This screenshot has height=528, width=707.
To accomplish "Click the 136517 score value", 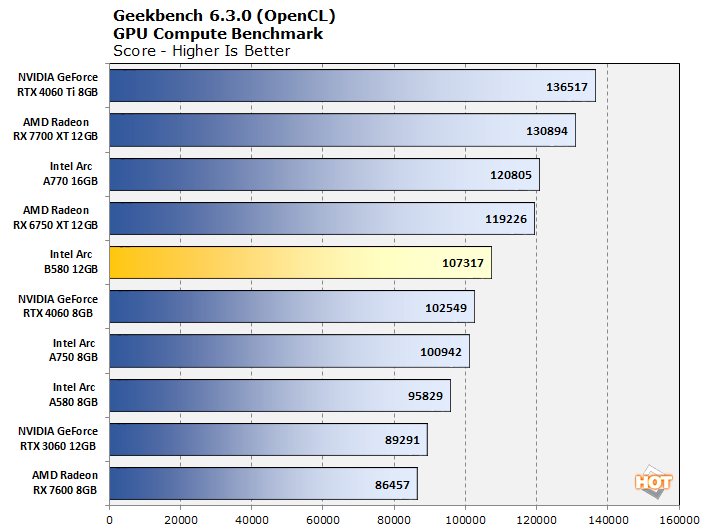I will [x=567, y=87].
